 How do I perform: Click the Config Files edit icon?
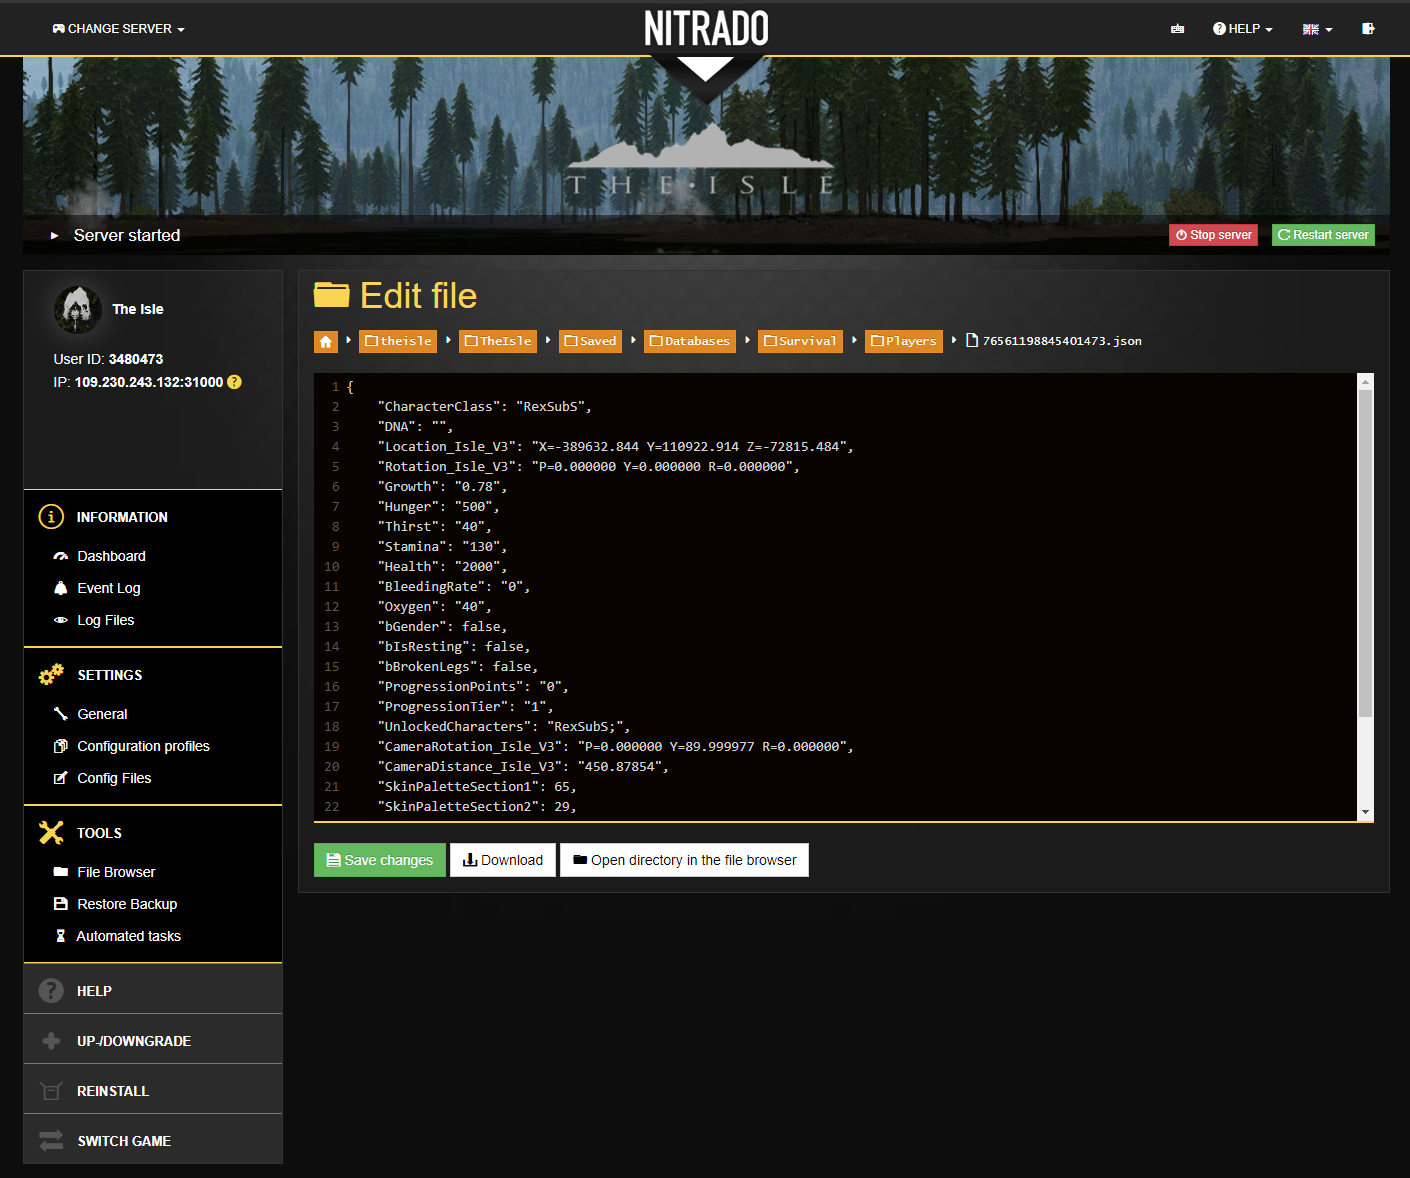click(61, 778)
